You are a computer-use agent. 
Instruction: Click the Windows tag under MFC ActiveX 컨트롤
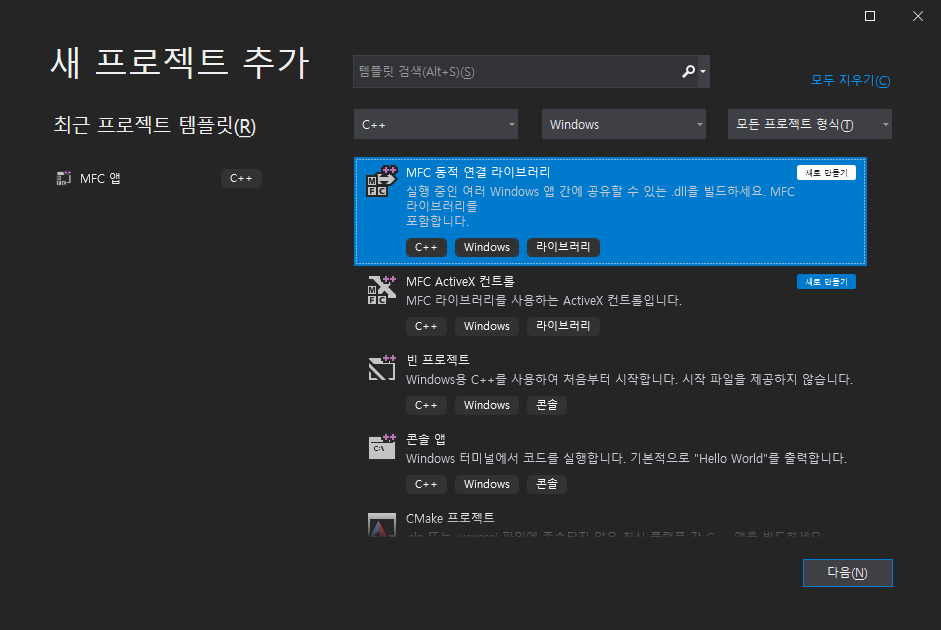point(487,326)
